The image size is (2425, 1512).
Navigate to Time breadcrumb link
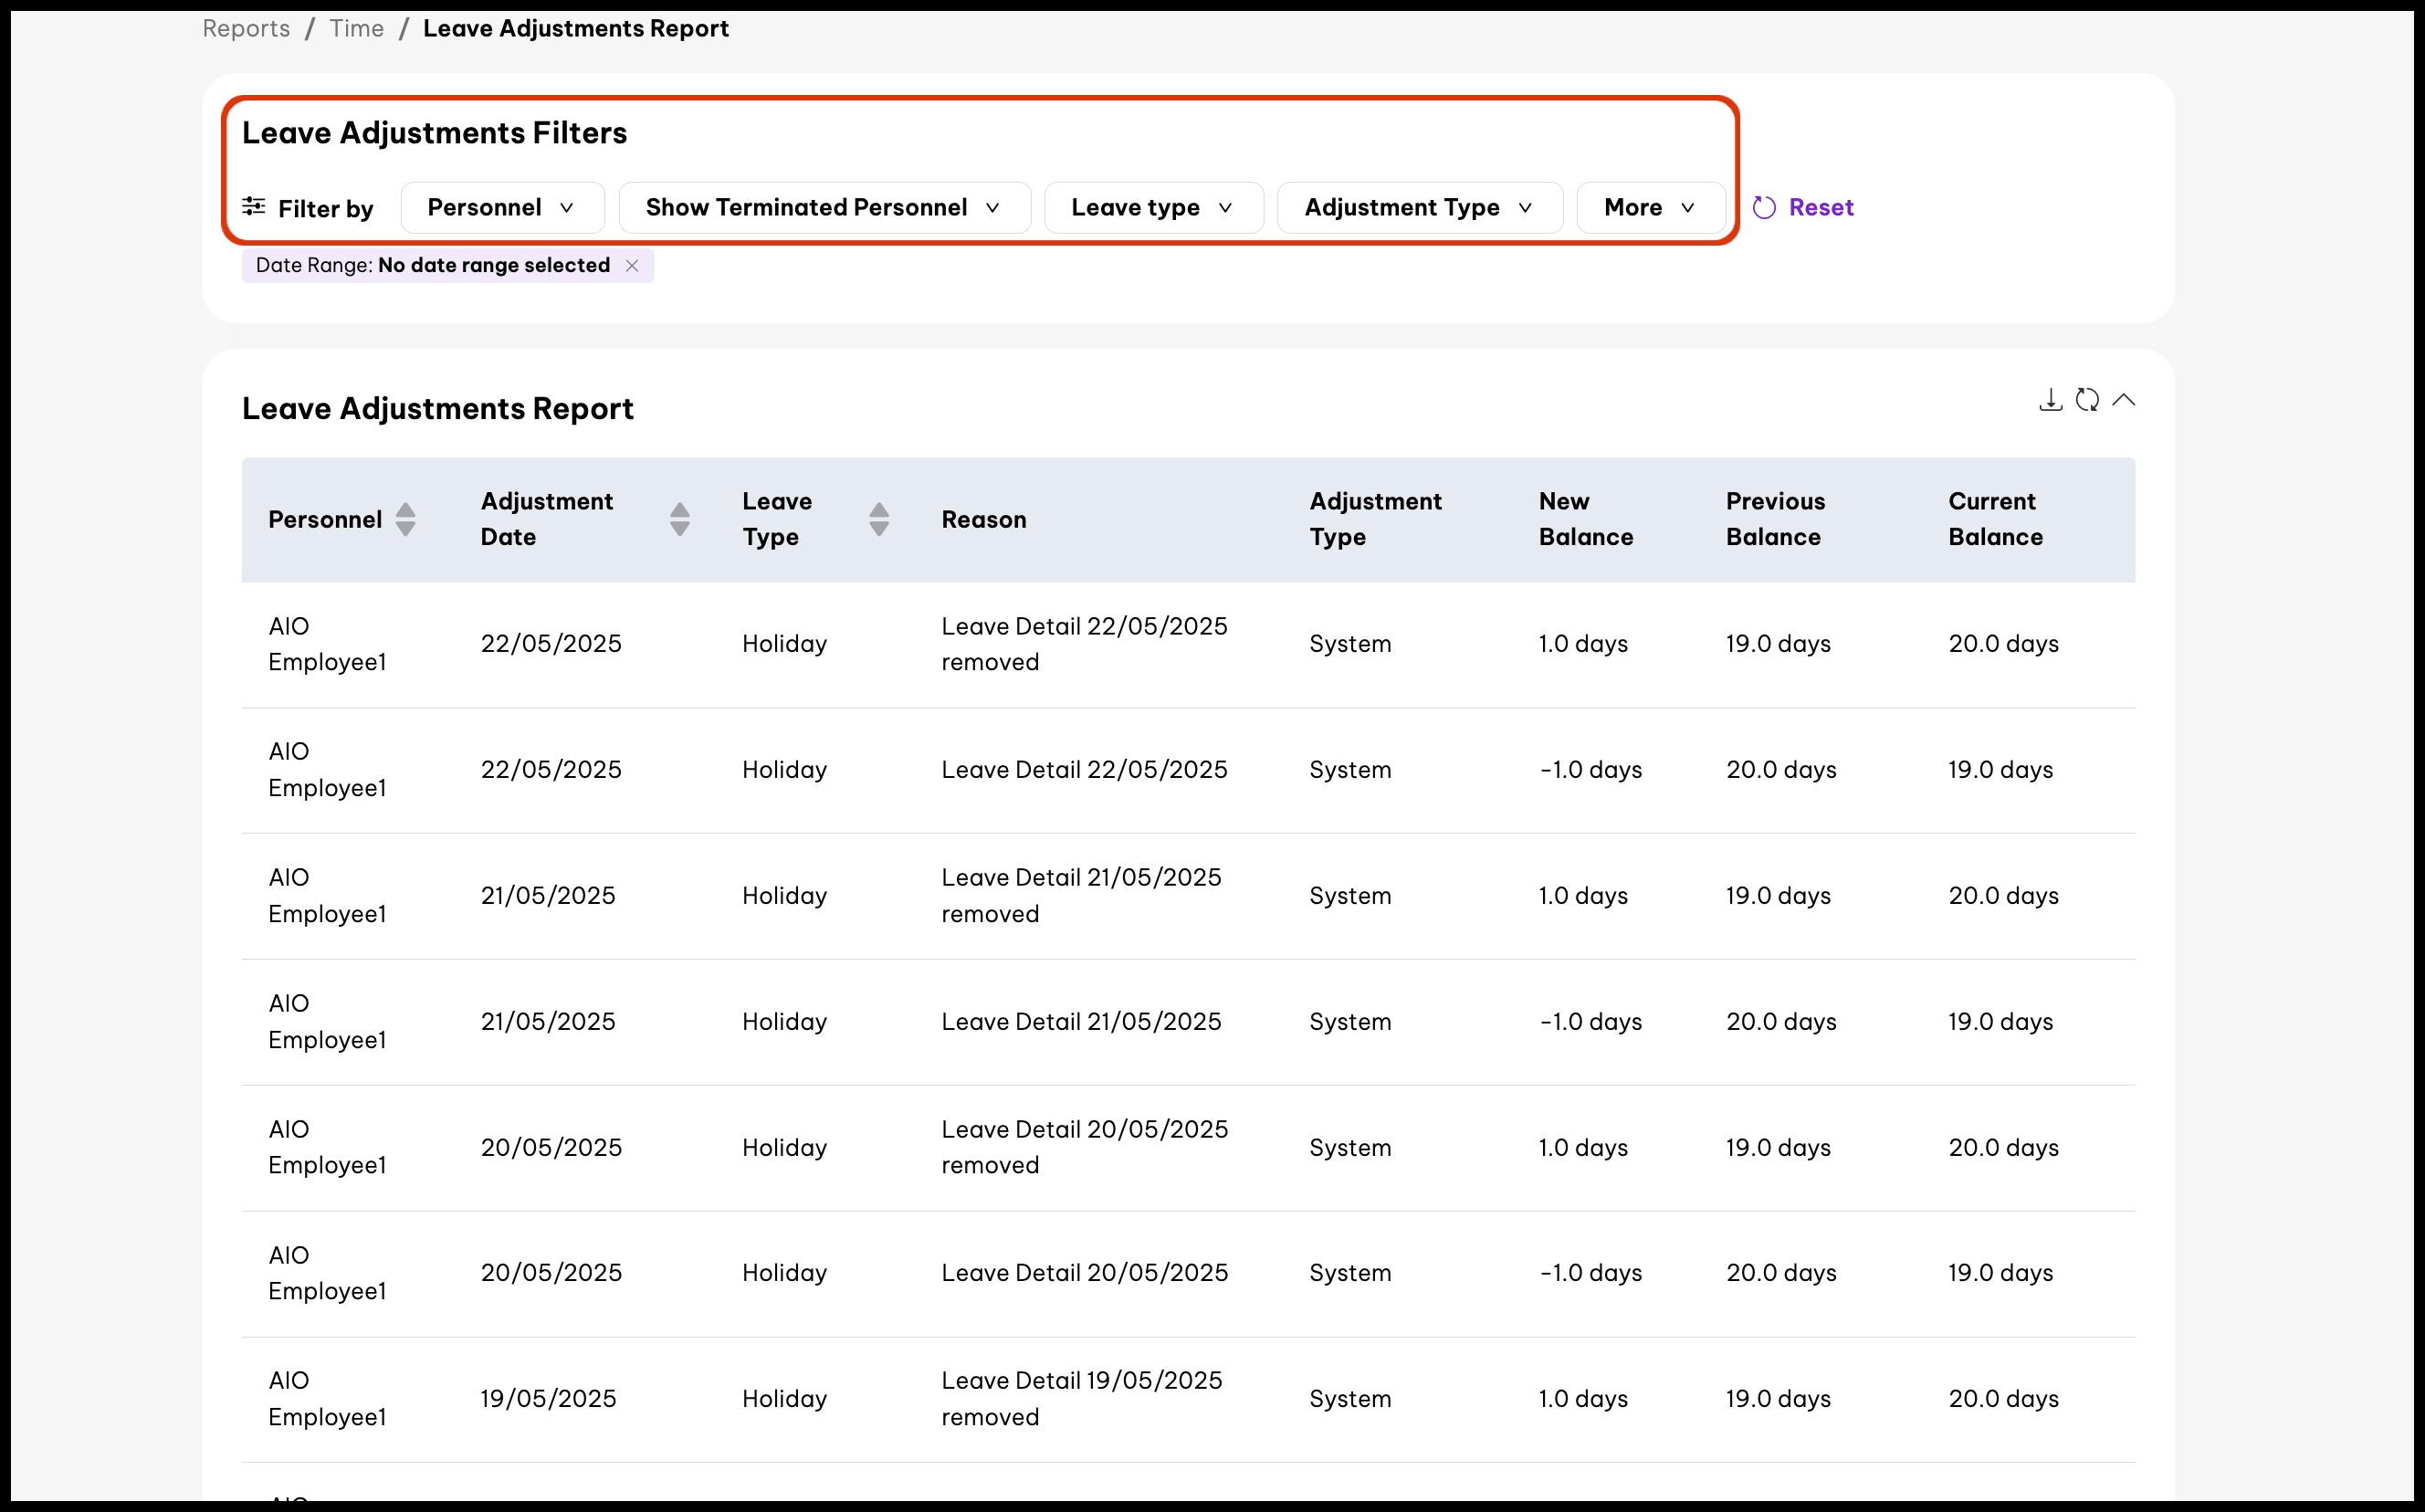point(356,28)
